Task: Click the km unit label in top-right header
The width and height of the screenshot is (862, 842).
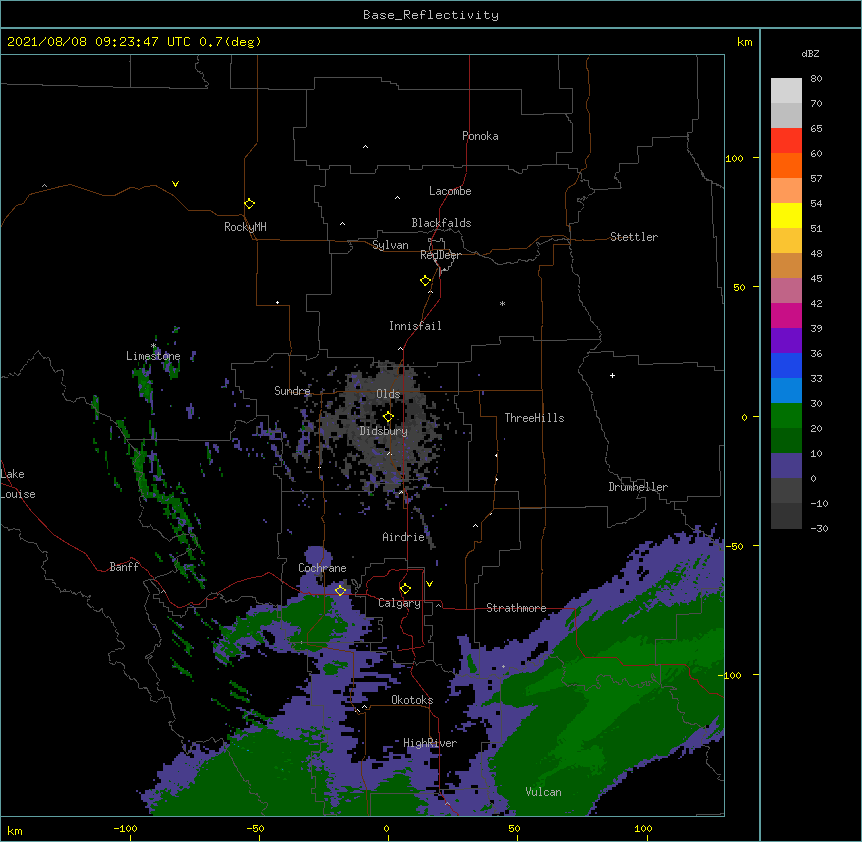Action: pyautogui.click(x=744, y=42)
